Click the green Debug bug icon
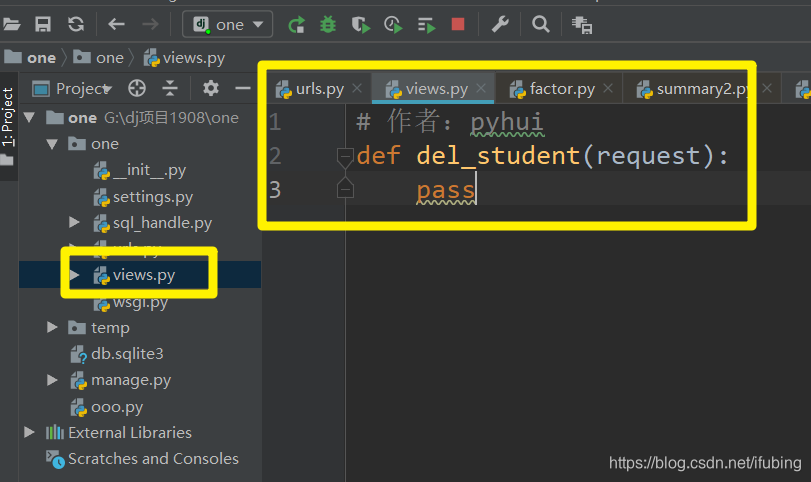 328,24
